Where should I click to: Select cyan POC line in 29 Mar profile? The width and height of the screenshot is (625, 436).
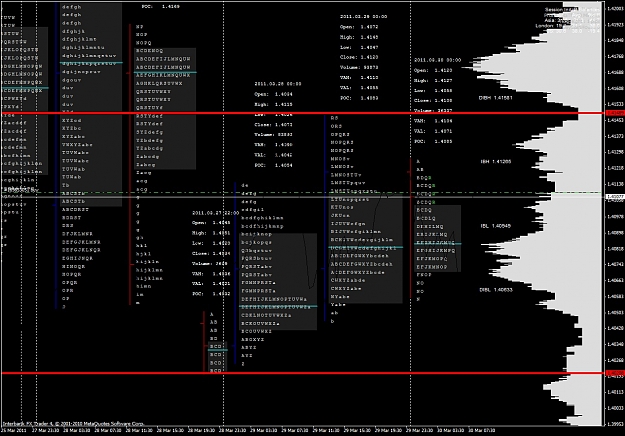click(x=367, y=247)
